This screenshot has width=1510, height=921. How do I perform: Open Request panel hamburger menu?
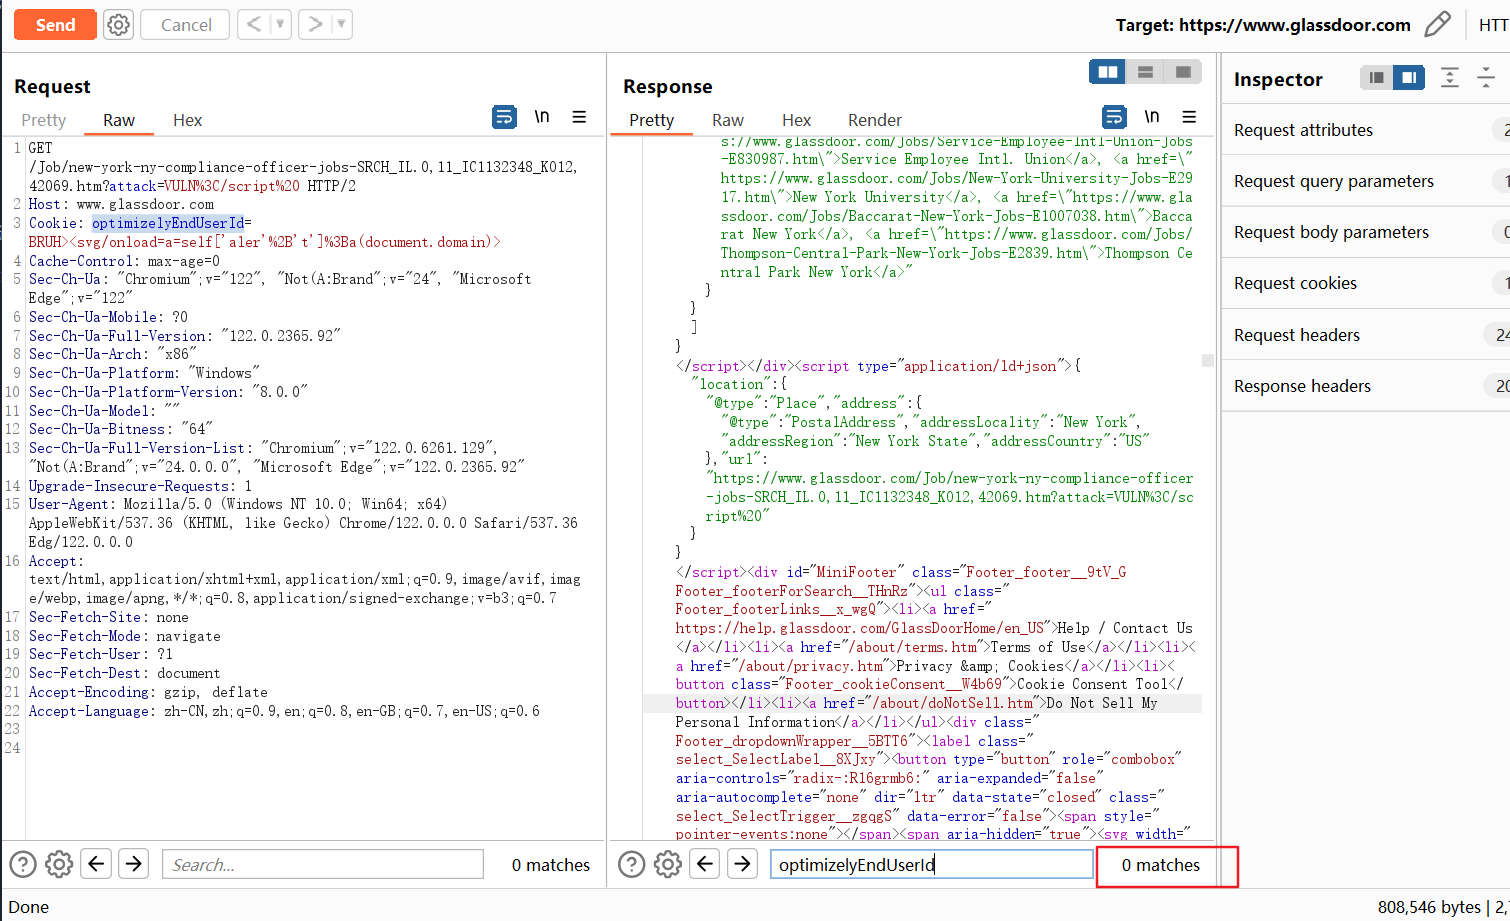(579, 117)
